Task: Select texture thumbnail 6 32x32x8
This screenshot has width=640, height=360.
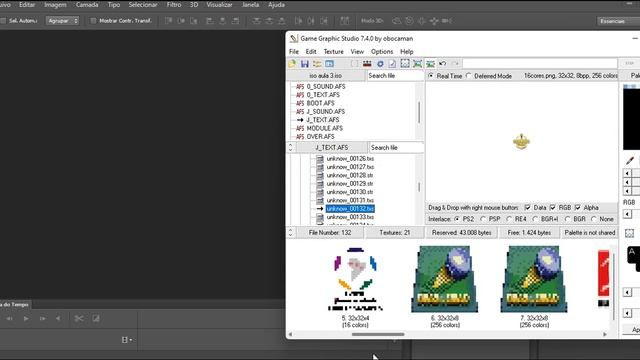Action: click(444, 287)
